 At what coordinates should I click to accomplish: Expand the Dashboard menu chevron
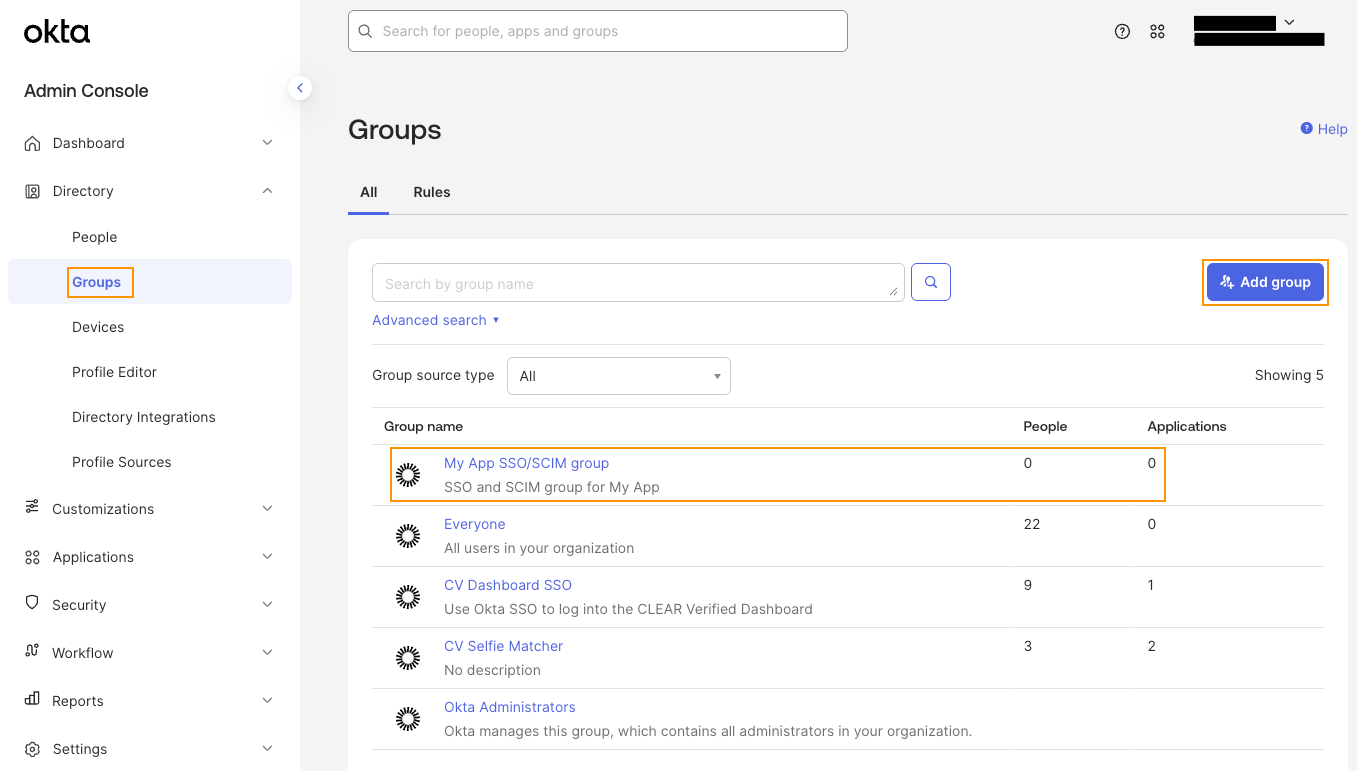pos(267,143)
